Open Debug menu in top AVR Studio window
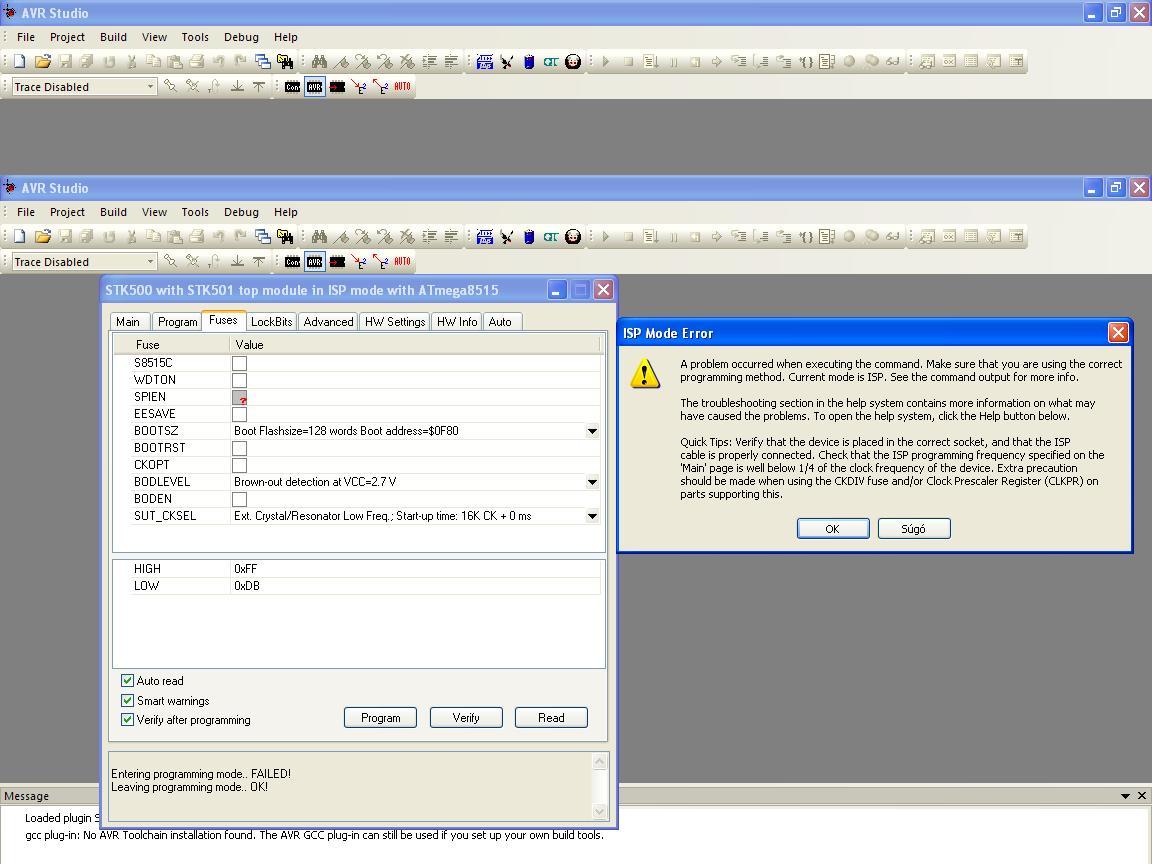This screenshot has height=864, width=1152. 241,37
